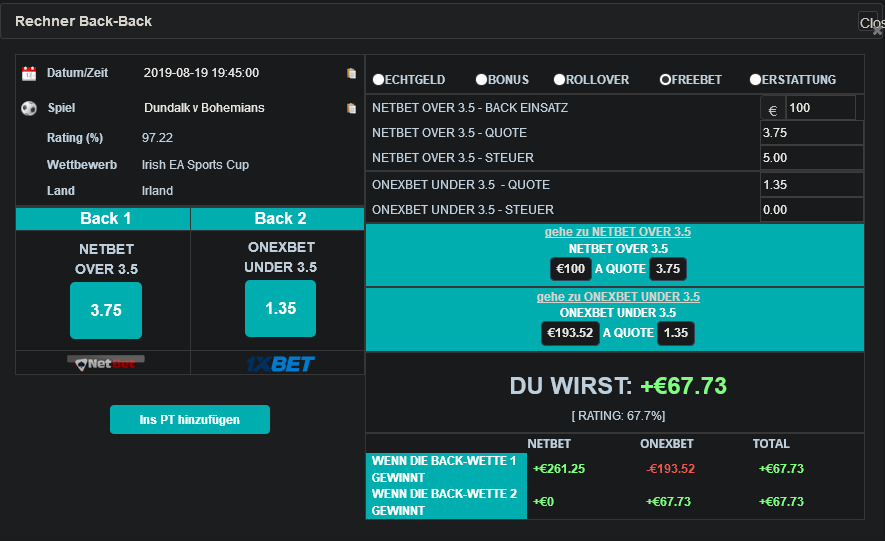Click the 3.75 odds button under Back 1
This screenshot has width=885, height=541.
pos(106,310)
